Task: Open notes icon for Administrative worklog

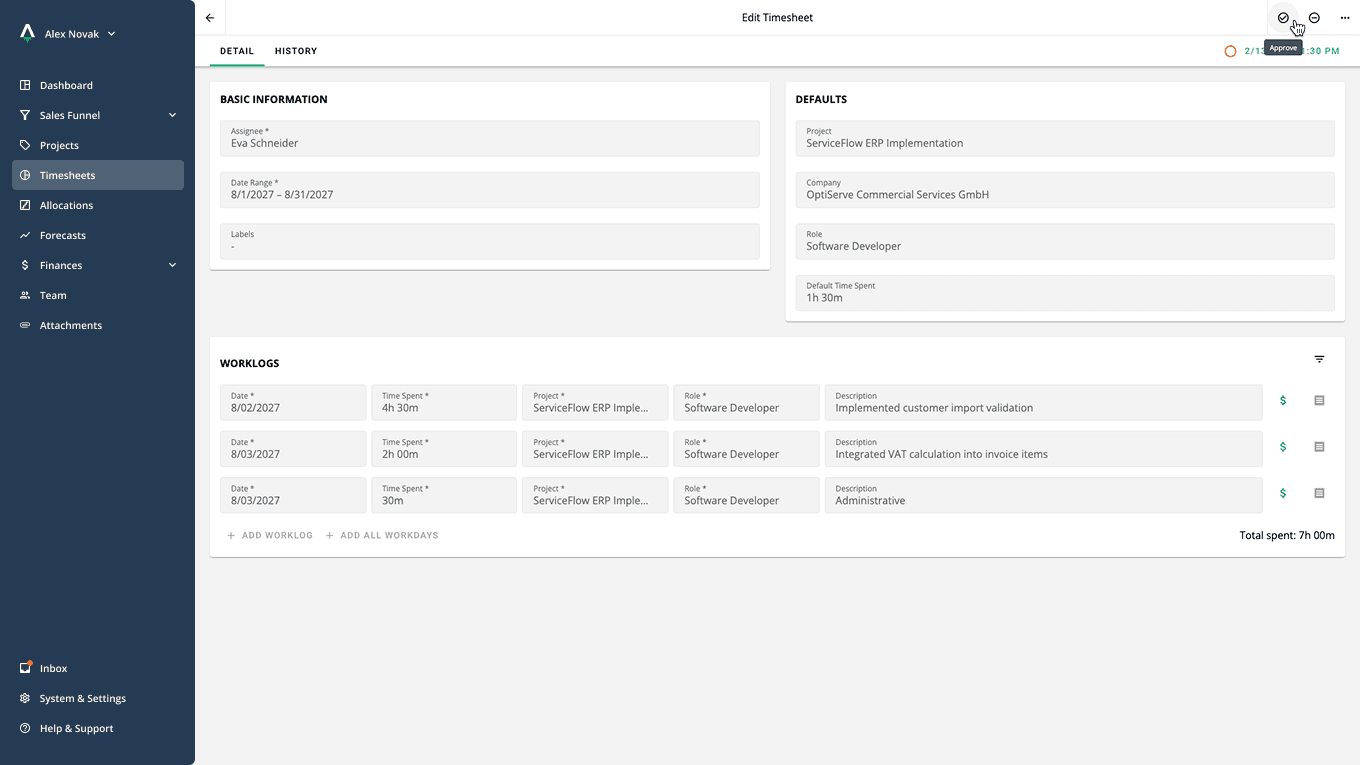Action: (x=1319, y=493)
